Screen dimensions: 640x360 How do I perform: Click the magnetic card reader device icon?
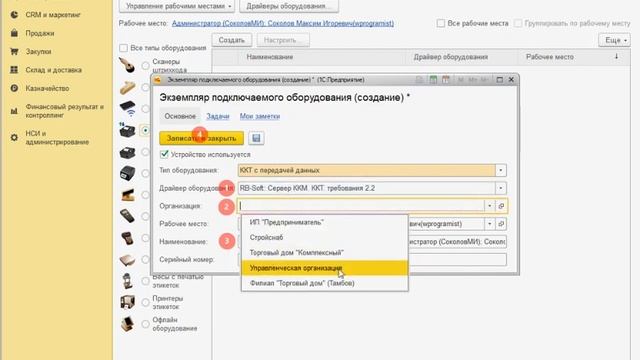point(127,87)
